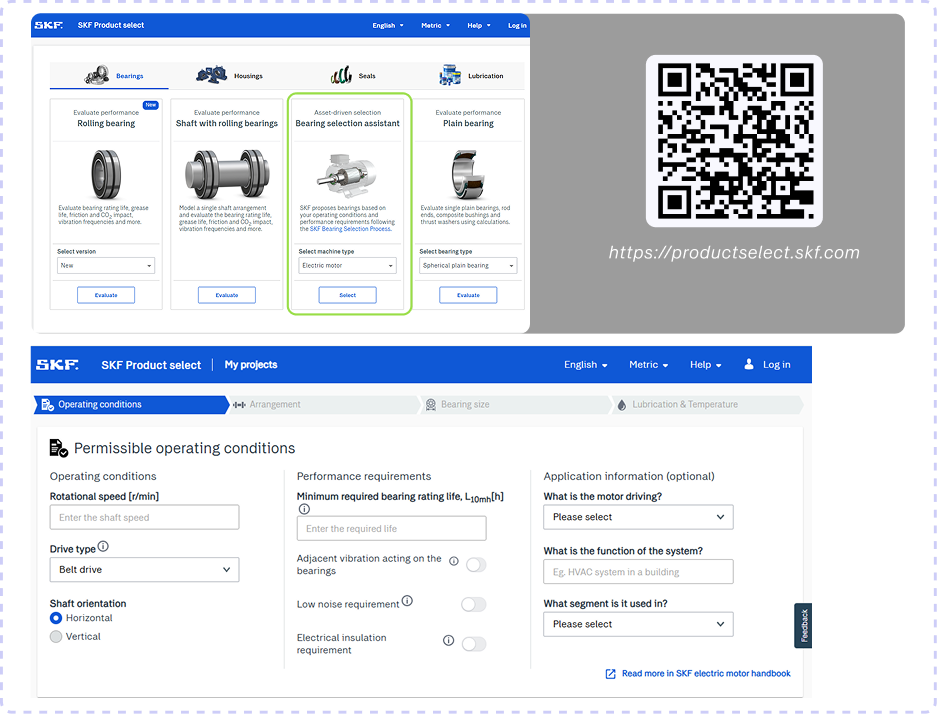Click the QR code image
Viewport: 937px width, 714px height.
(734, 141)
